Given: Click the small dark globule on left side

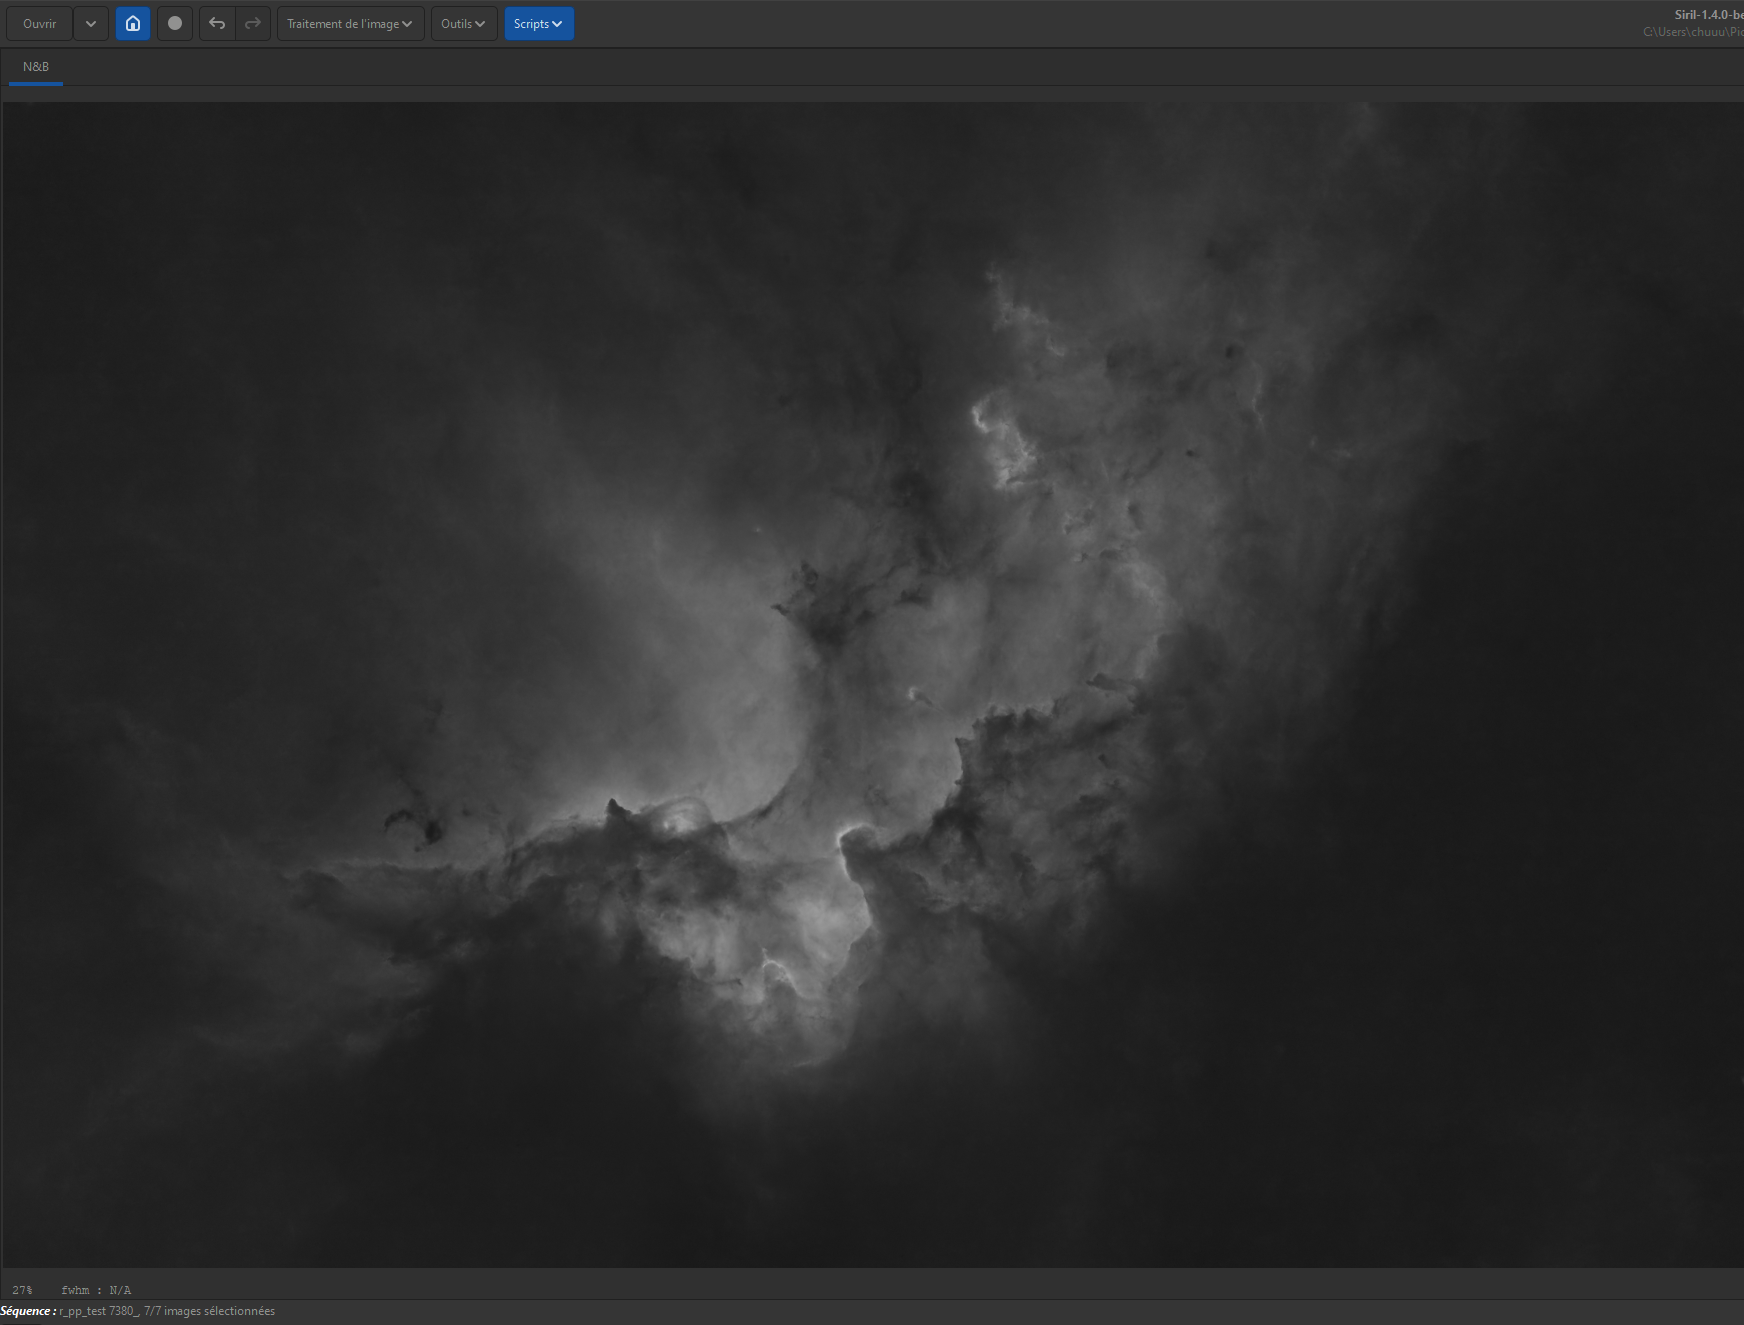Looking at the screenshot, I should pyautogui.click(x=431, y=831).
